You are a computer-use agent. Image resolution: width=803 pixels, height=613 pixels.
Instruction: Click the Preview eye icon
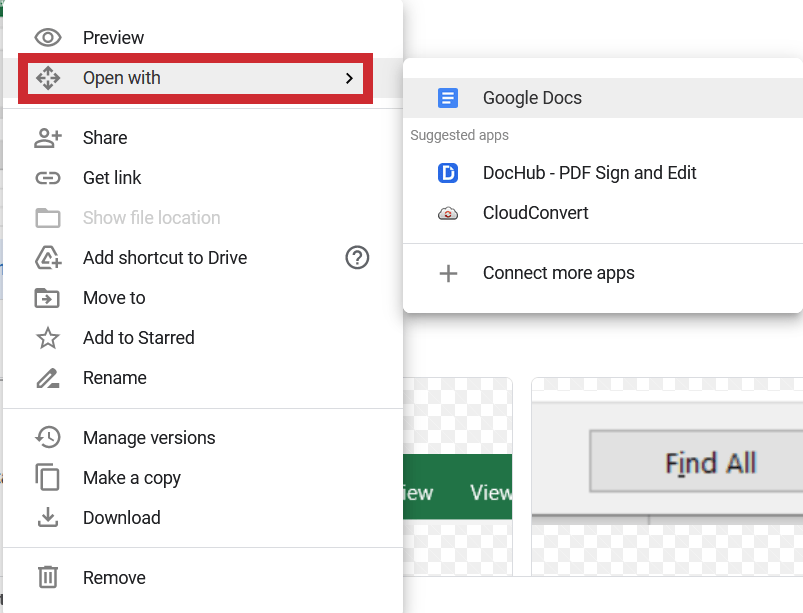[48, 38]
